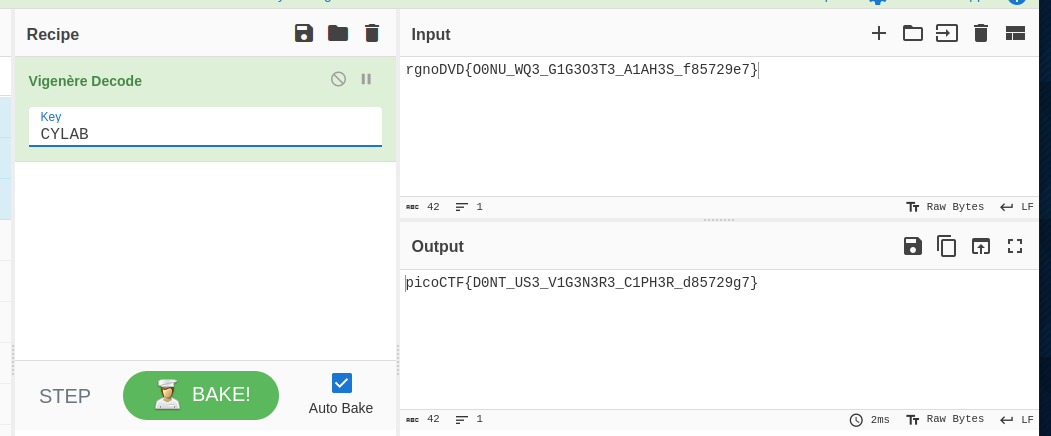Image resolution: width=1051 pixels, height=436 pixels.
Task: Reset the pane layout
Action: coord(1015,34)
